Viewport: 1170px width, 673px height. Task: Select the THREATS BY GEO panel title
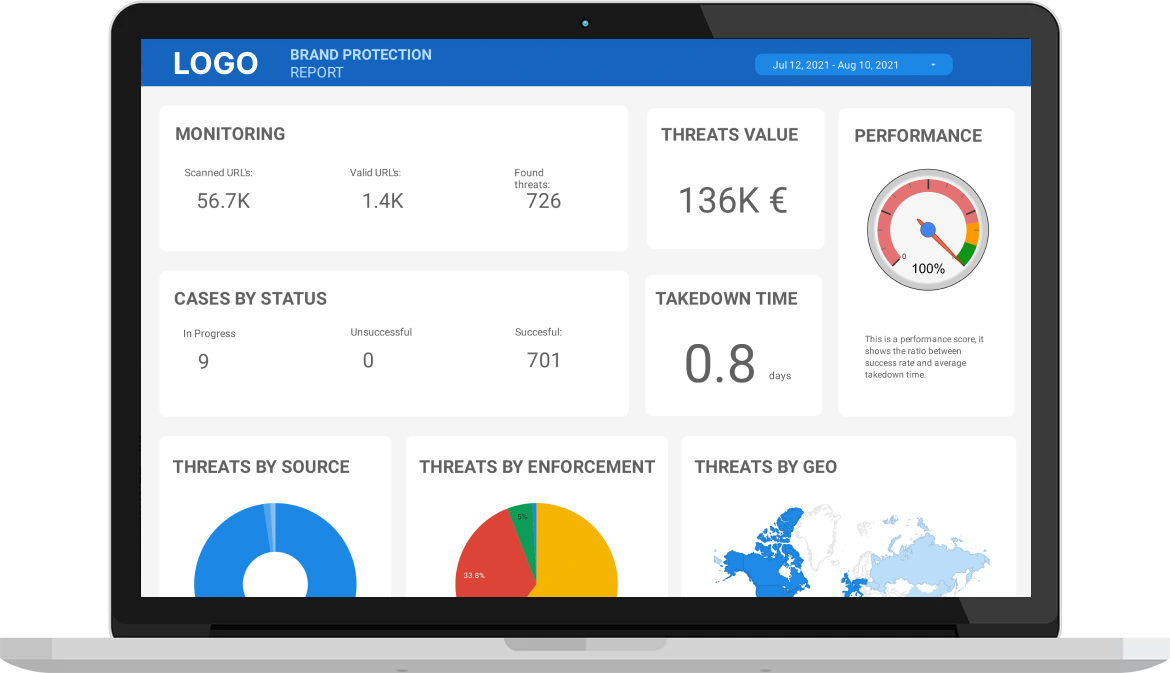click(x=765, y=466)
